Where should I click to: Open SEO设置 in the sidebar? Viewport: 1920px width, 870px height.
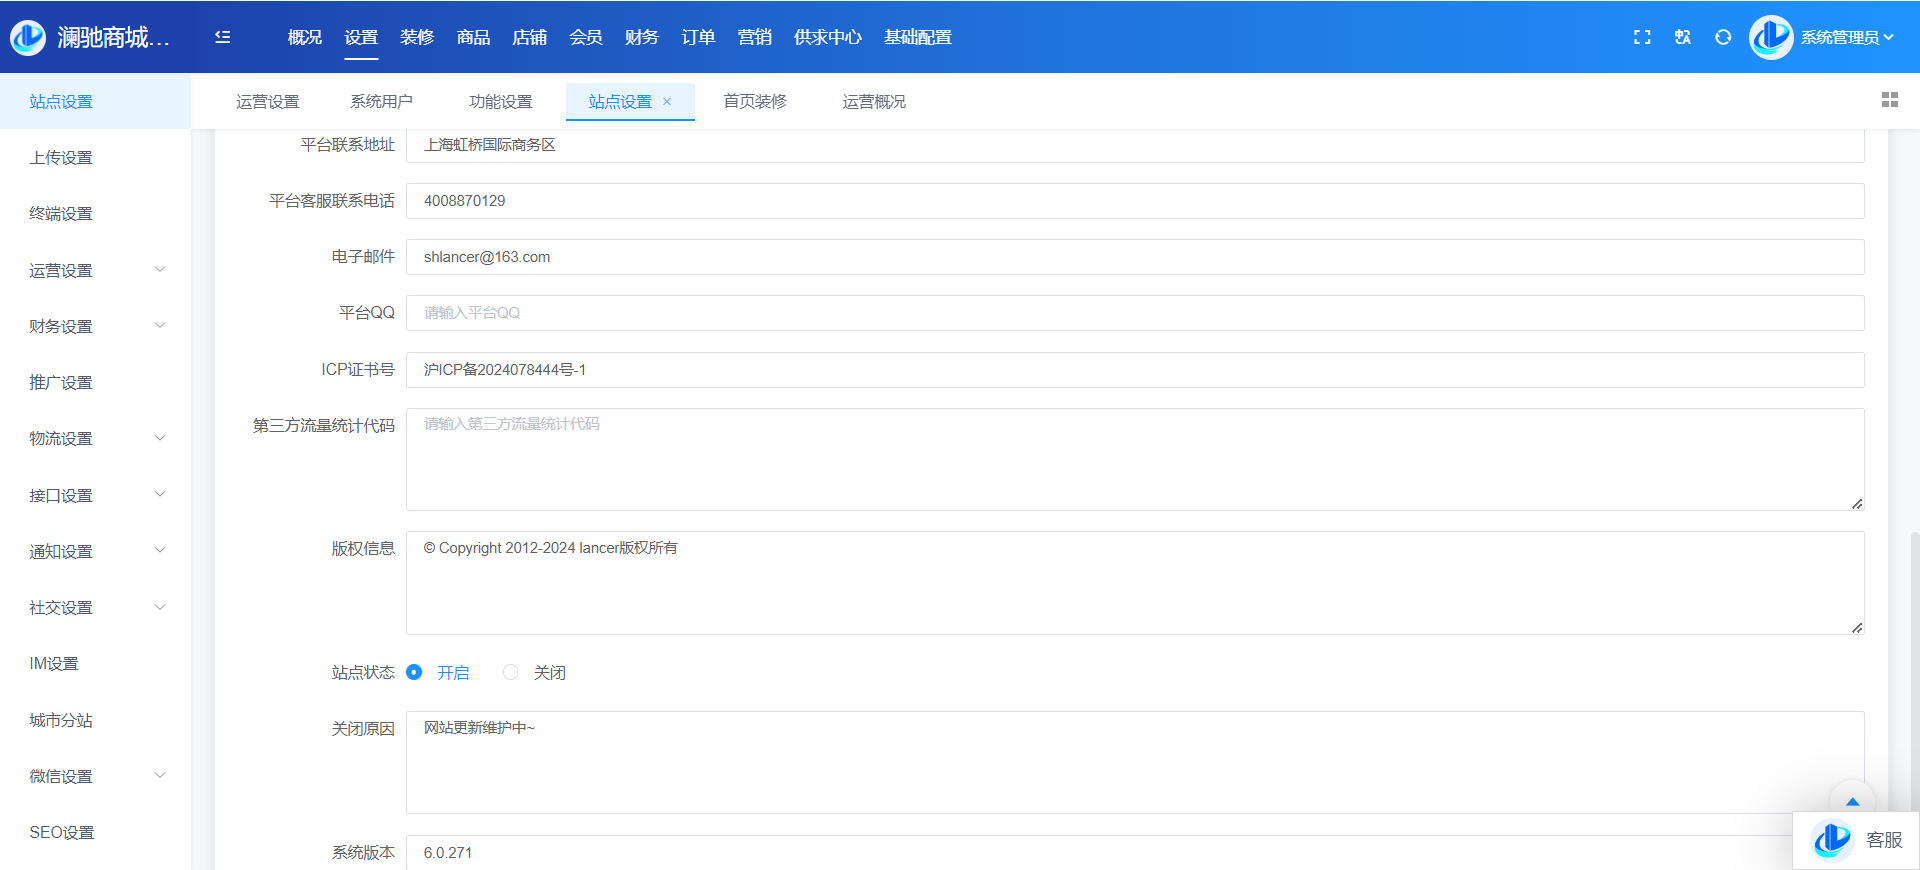[x=61, y=832]
